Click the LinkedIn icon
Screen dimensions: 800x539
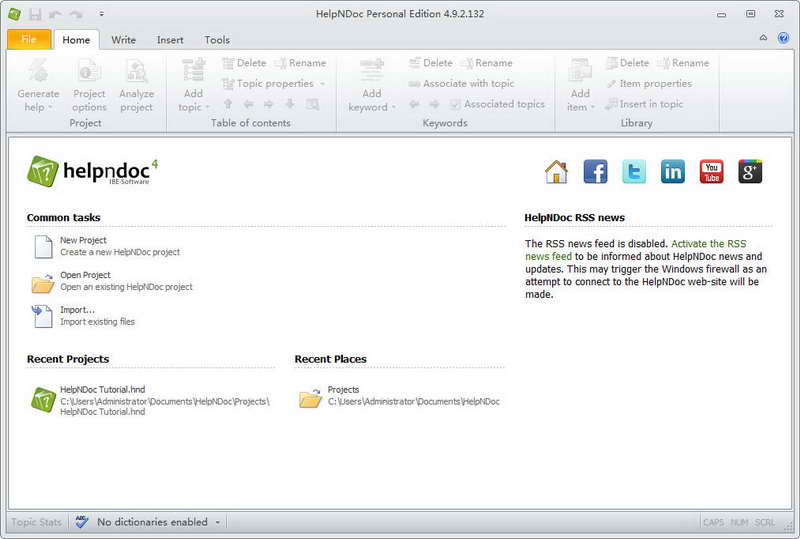click(672, 172)
